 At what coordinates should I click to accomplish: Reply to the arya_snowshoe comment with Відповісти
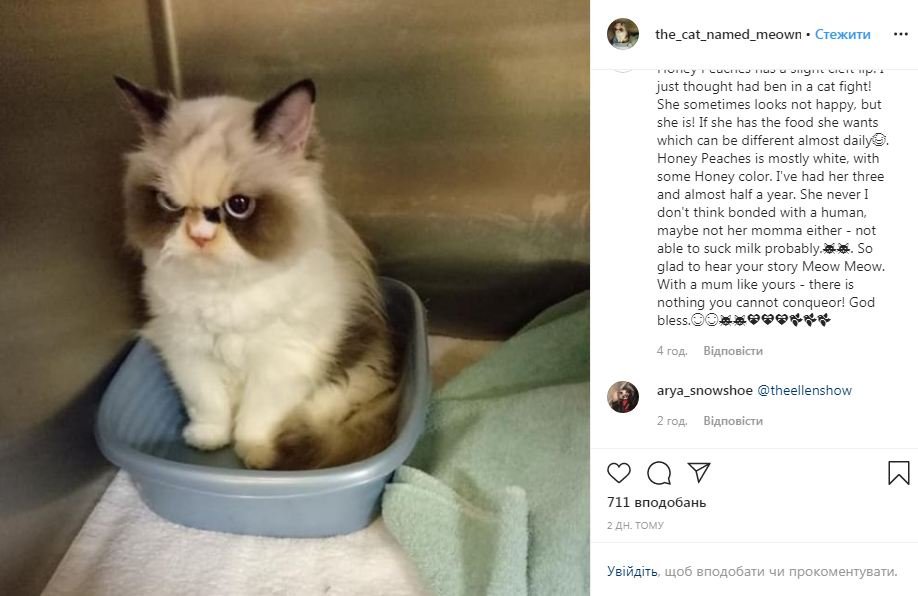point(733,421)
